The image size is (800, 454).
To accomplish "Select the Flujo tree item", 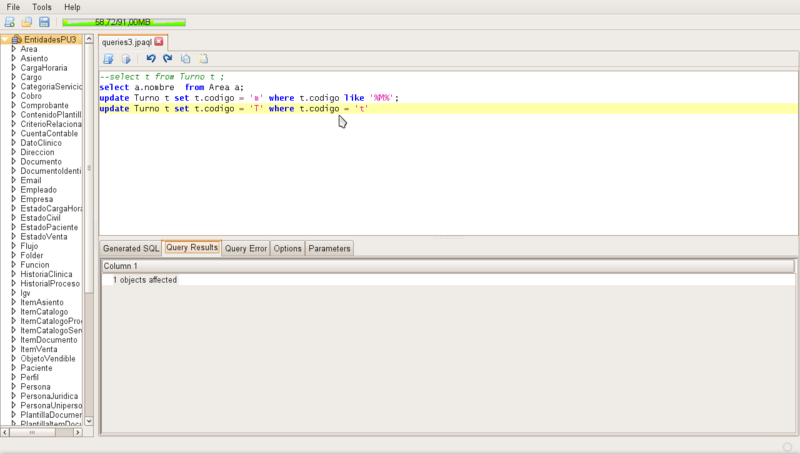I will tap(29, 246).
